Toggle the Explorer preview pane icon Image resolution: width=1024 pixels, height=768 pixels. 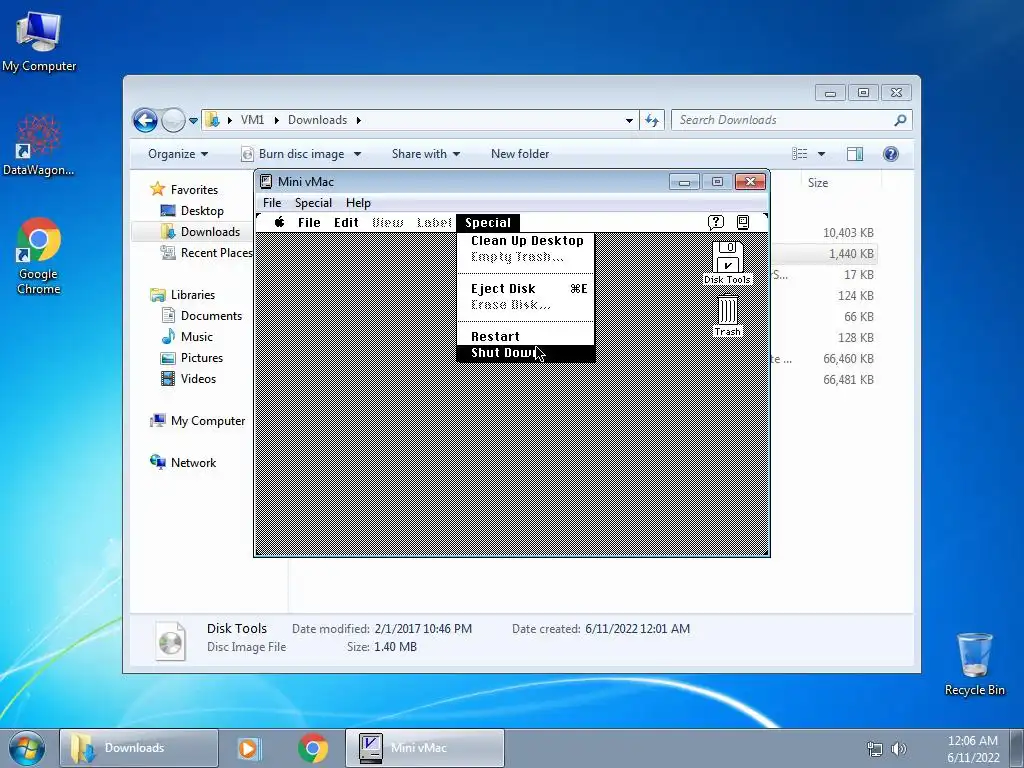click(x=854, y=153)
